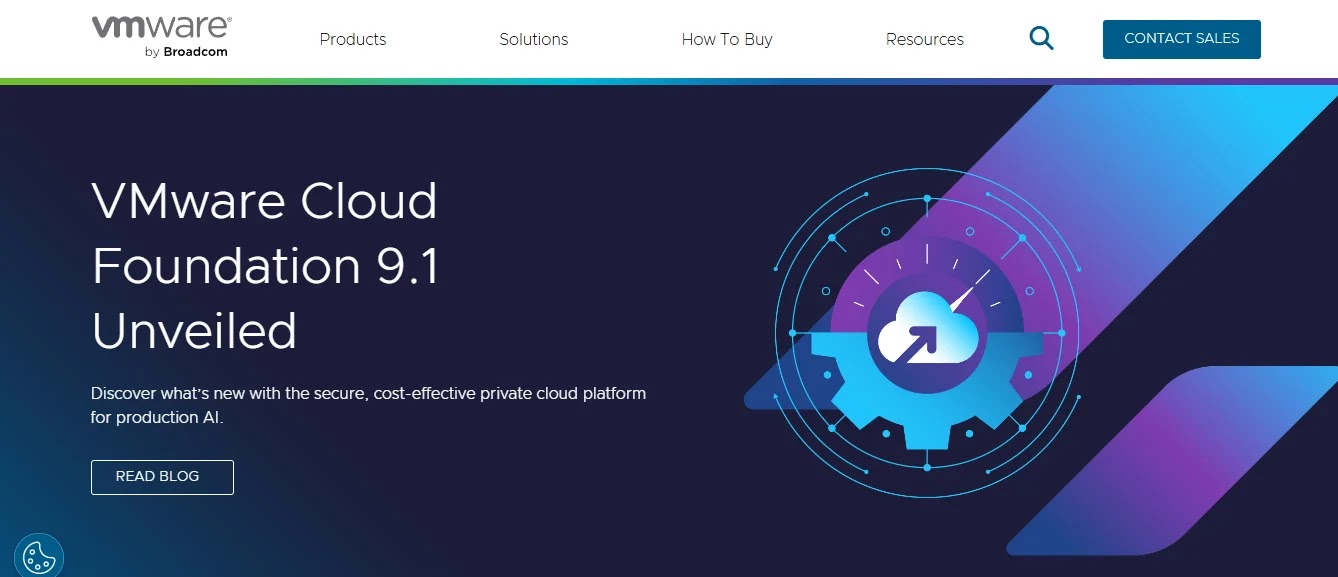This screenshot has height=577, width=1338.
Task: Click the CONTACT SALES button
Action: pos(1182,39)
